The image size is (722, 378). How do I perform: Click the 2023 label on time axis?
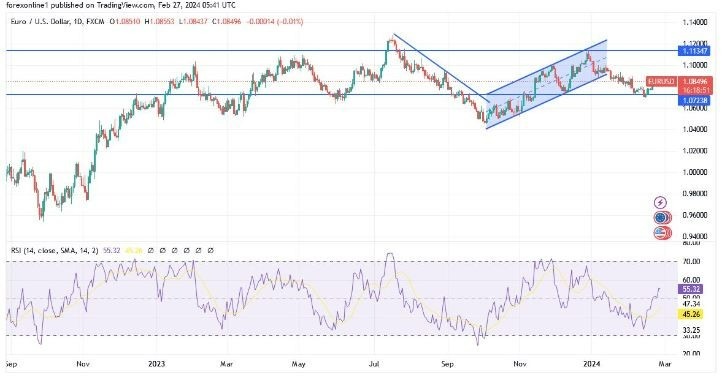click(157, 364)
